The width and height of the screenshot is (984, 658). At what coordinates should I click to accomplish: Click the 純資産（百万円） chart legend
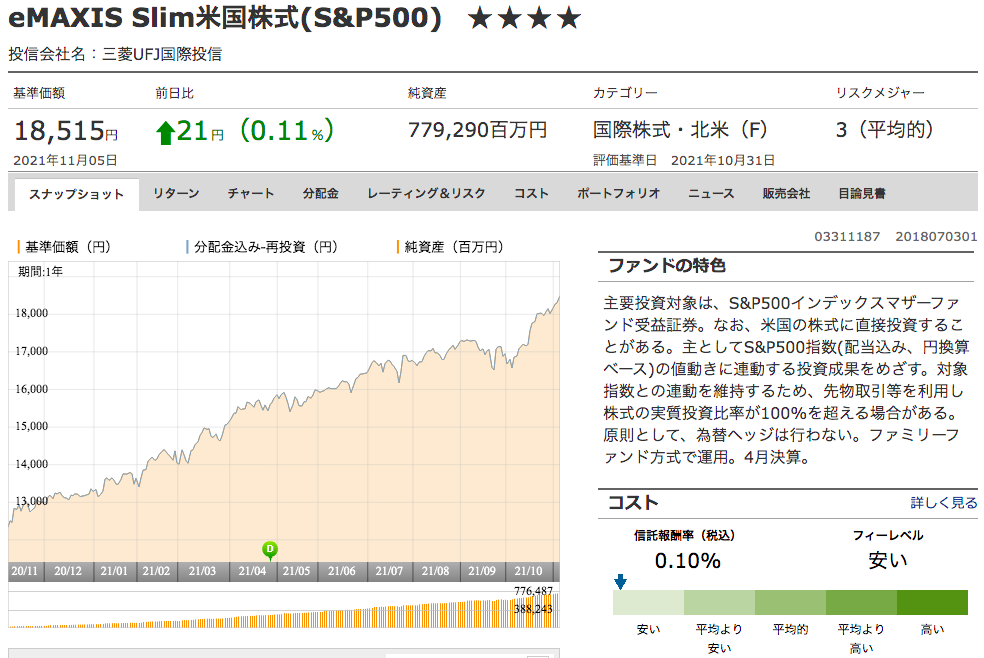pos(450,247)
